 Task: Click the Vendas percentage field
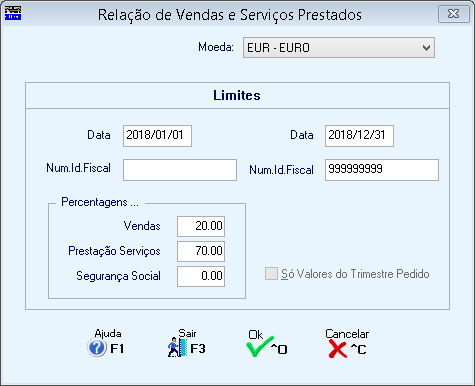201,226
